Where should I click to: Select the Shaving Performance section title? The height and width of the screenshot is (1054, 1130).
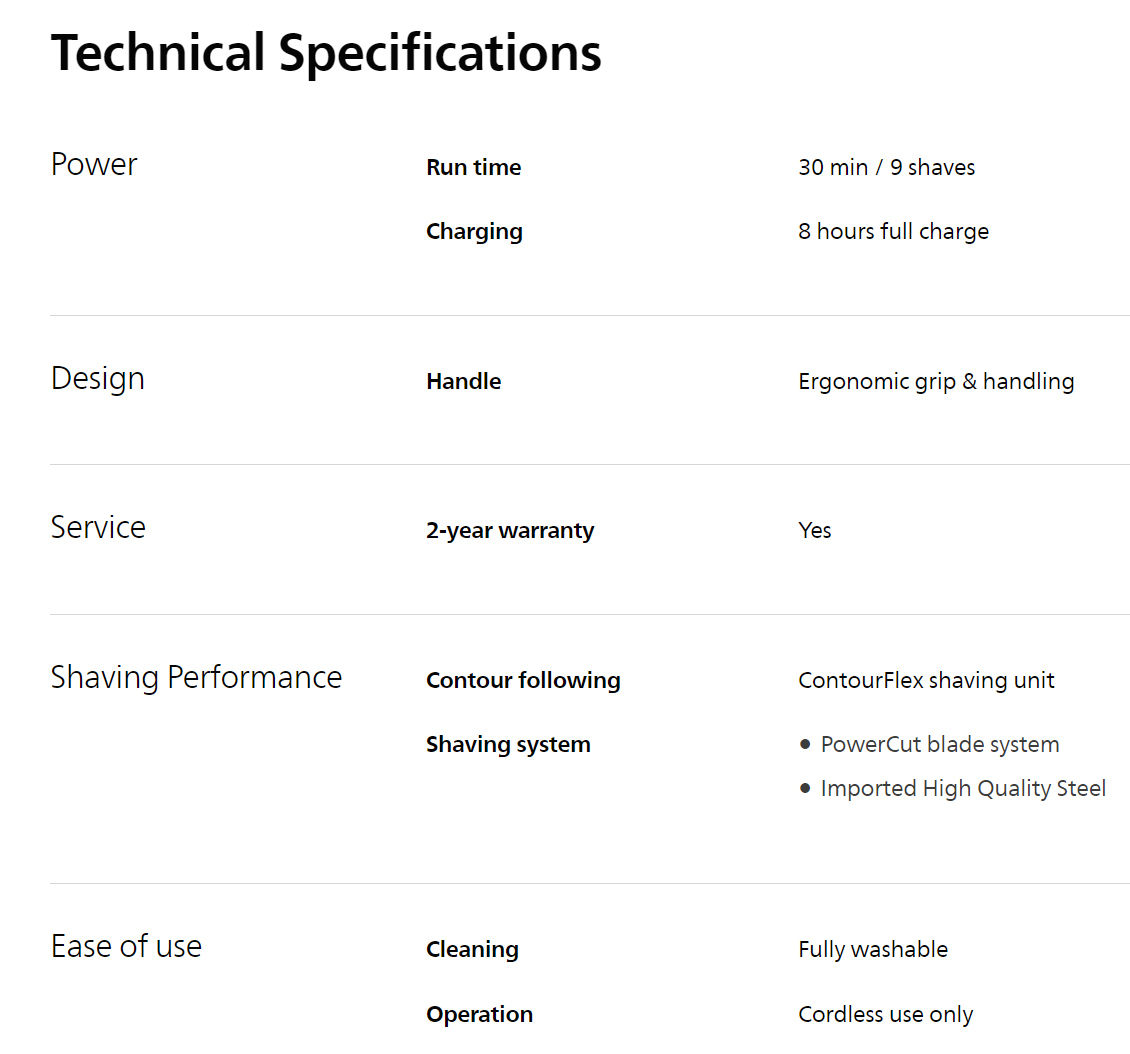[196, 678]
